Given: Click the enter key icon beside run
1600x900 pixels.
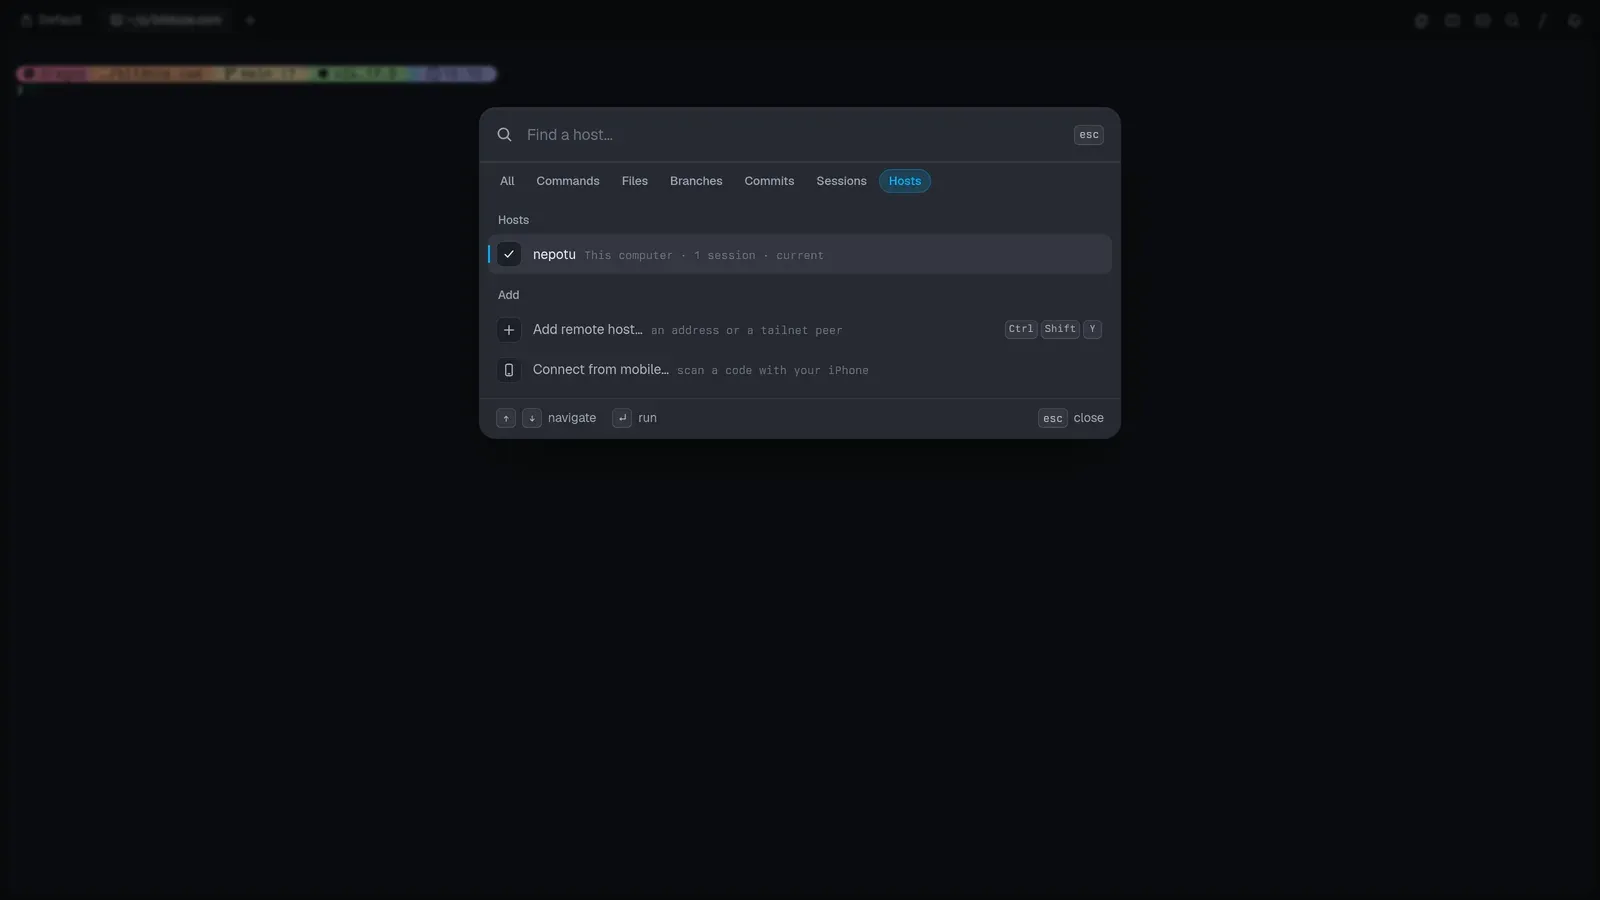Looking at the screenshot, I should pyautogui.click(x=622, y=418).
